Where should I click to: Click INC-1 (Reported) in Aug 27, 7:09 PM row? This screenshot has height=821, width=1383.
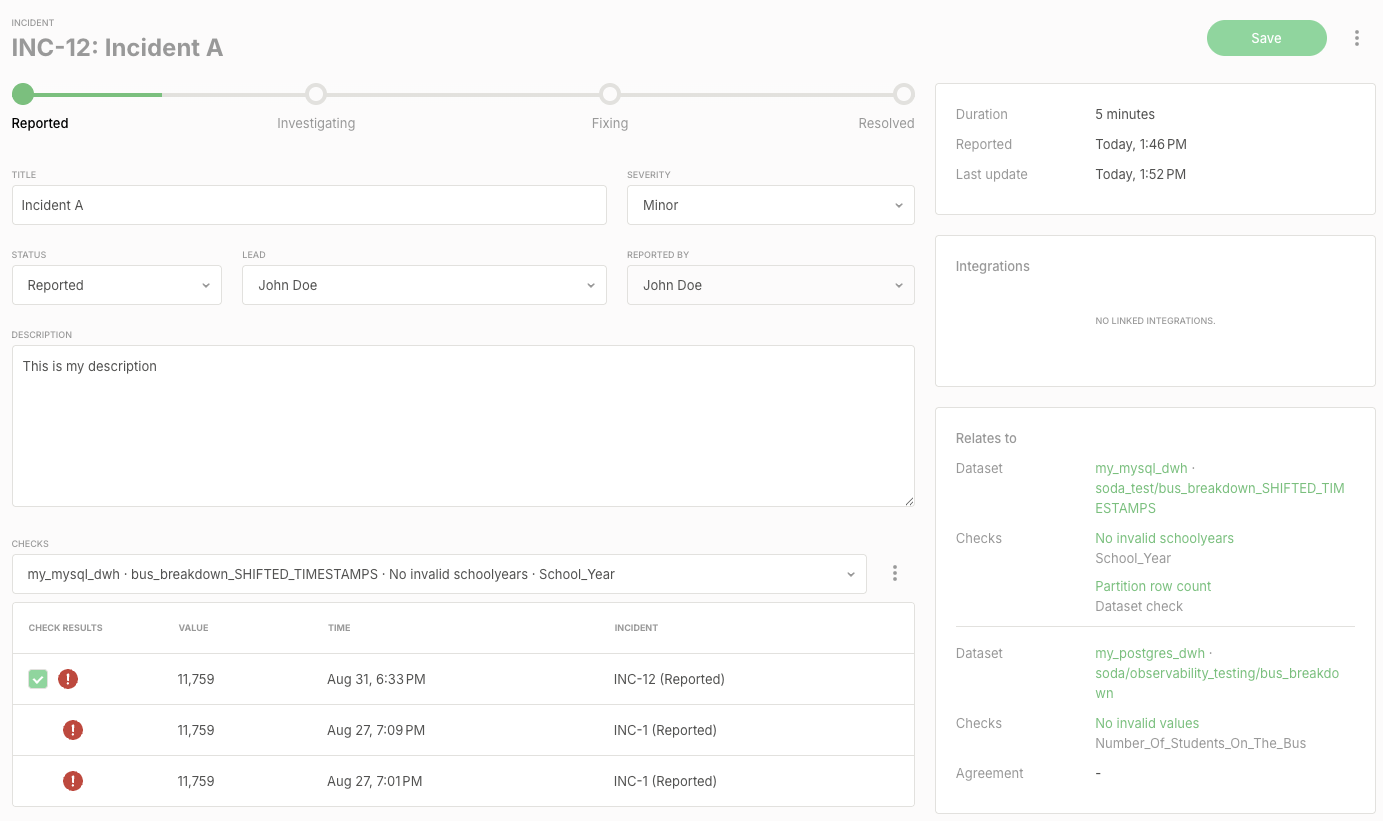click(x=665, y=730)
